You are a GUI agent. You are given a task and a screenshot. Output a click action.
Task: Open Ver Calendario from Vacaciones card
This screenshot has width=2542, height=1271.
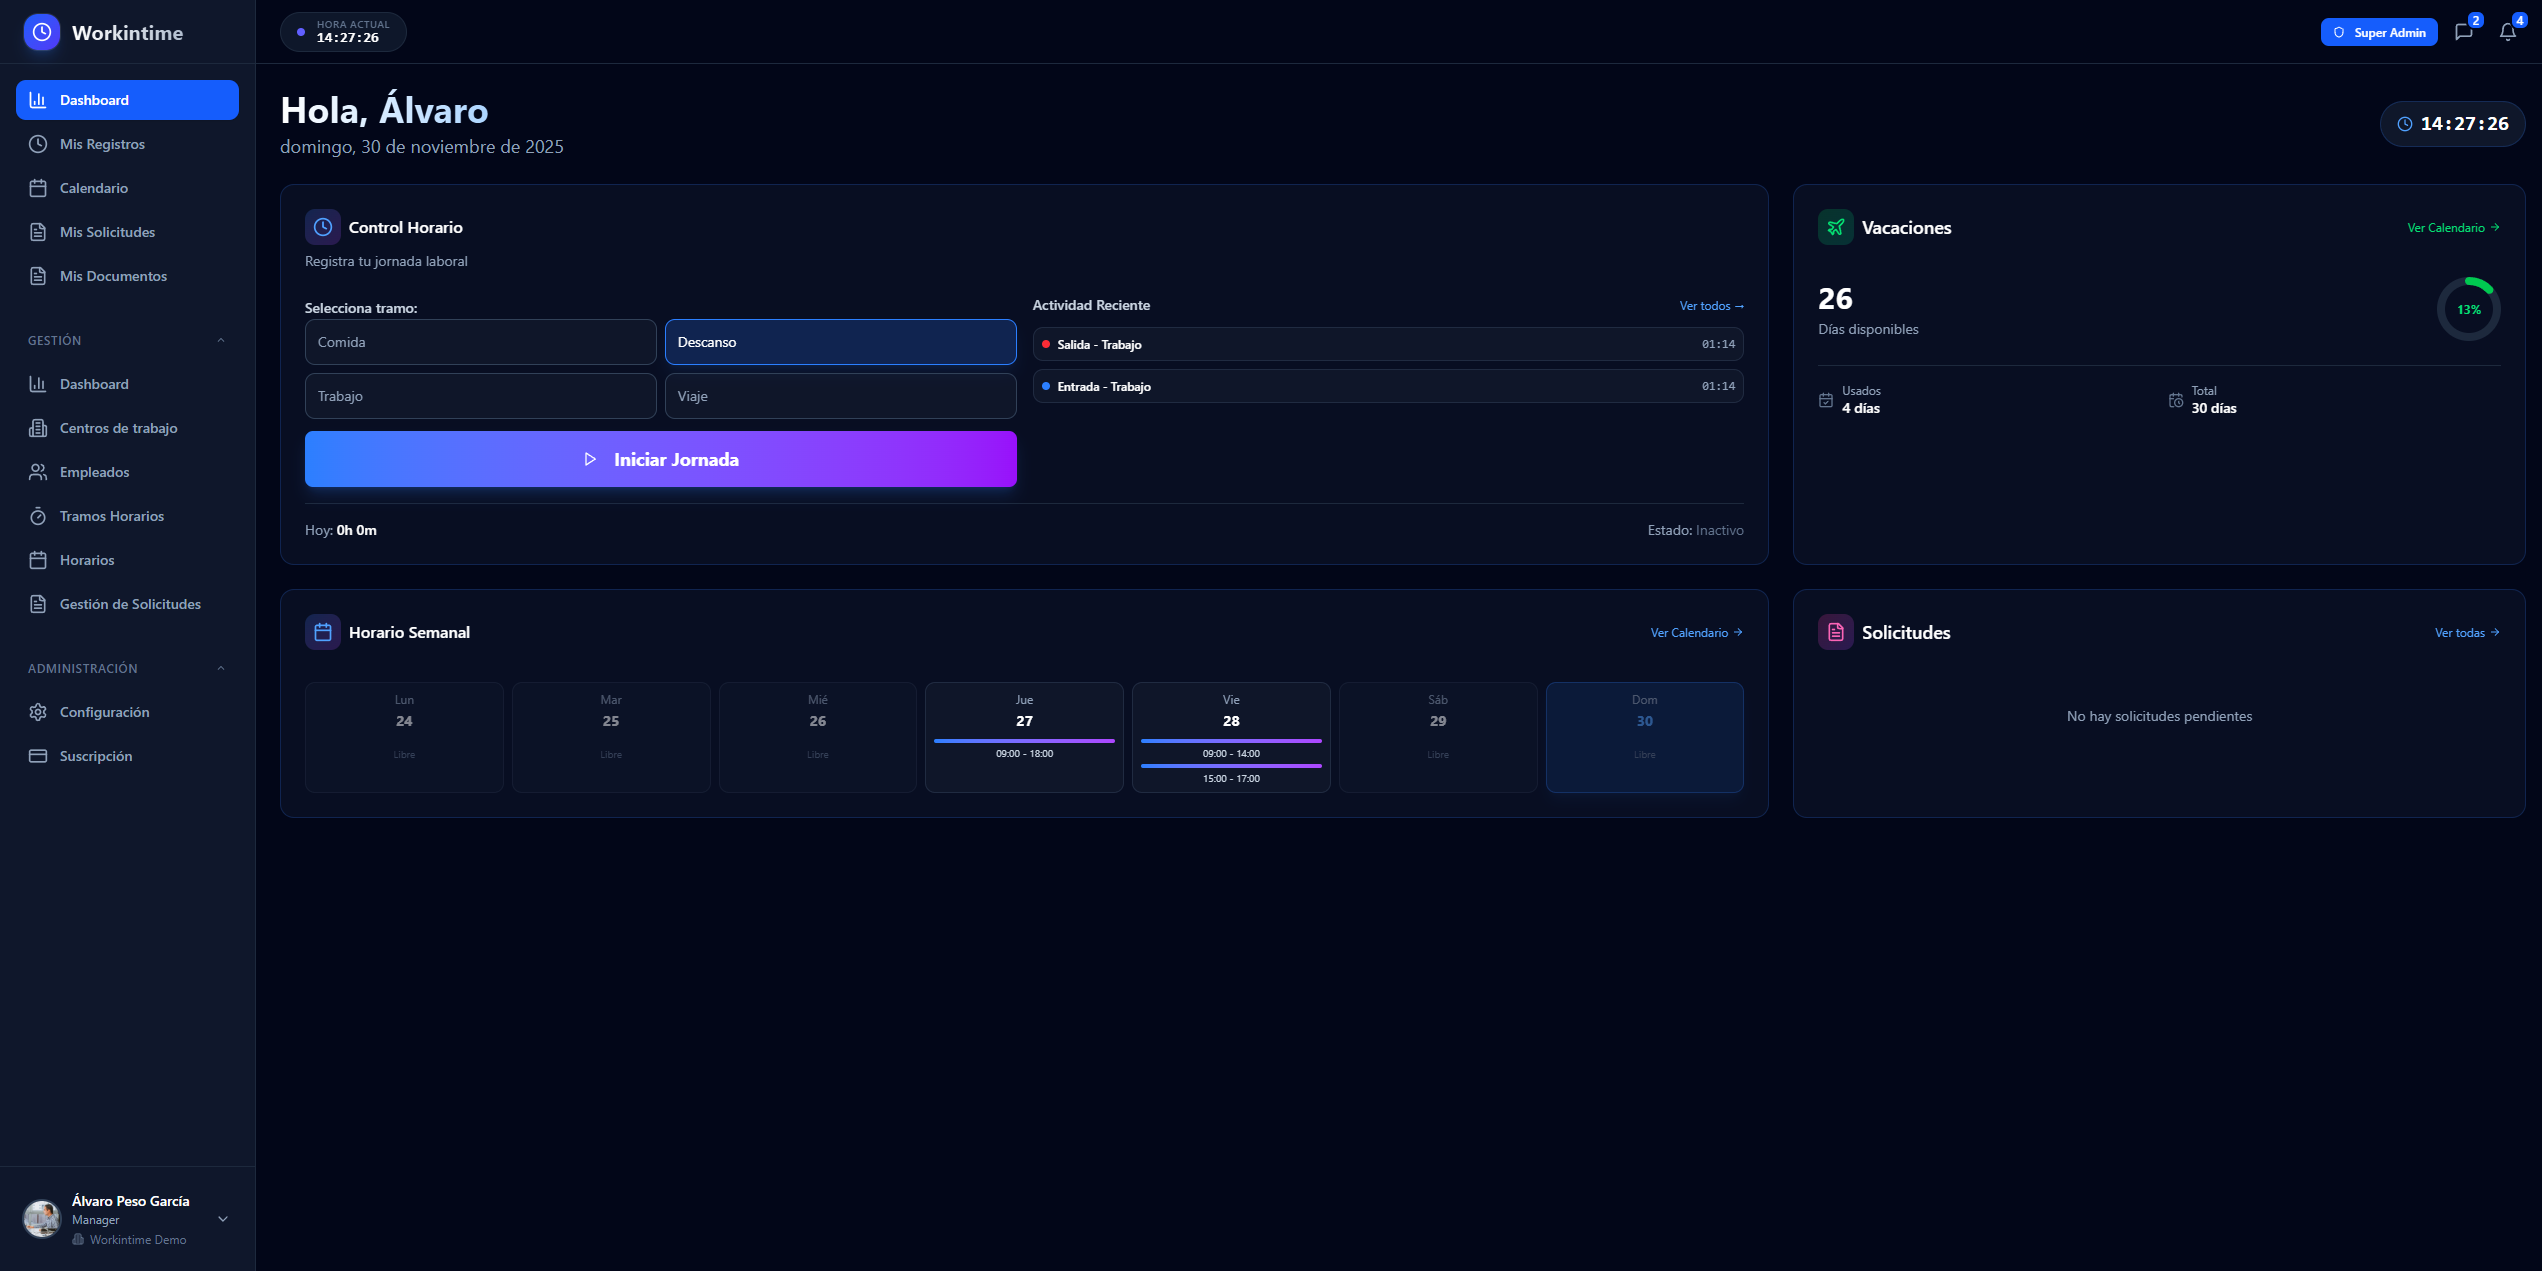point(2452,227)
